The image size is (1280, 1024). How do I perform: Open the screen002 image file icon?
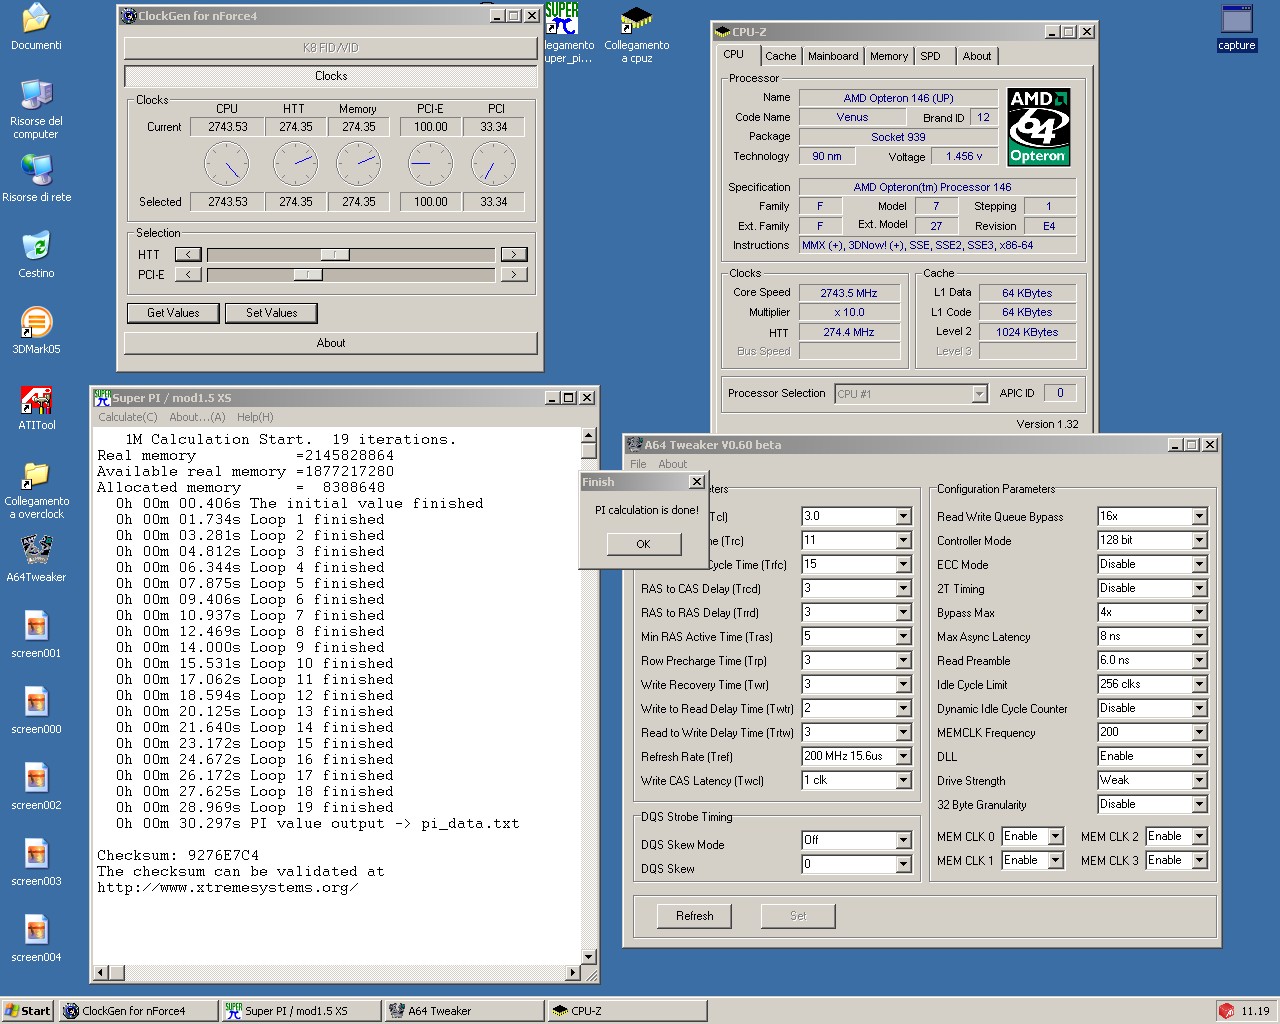pyautogui.click(x=36, y=786)
